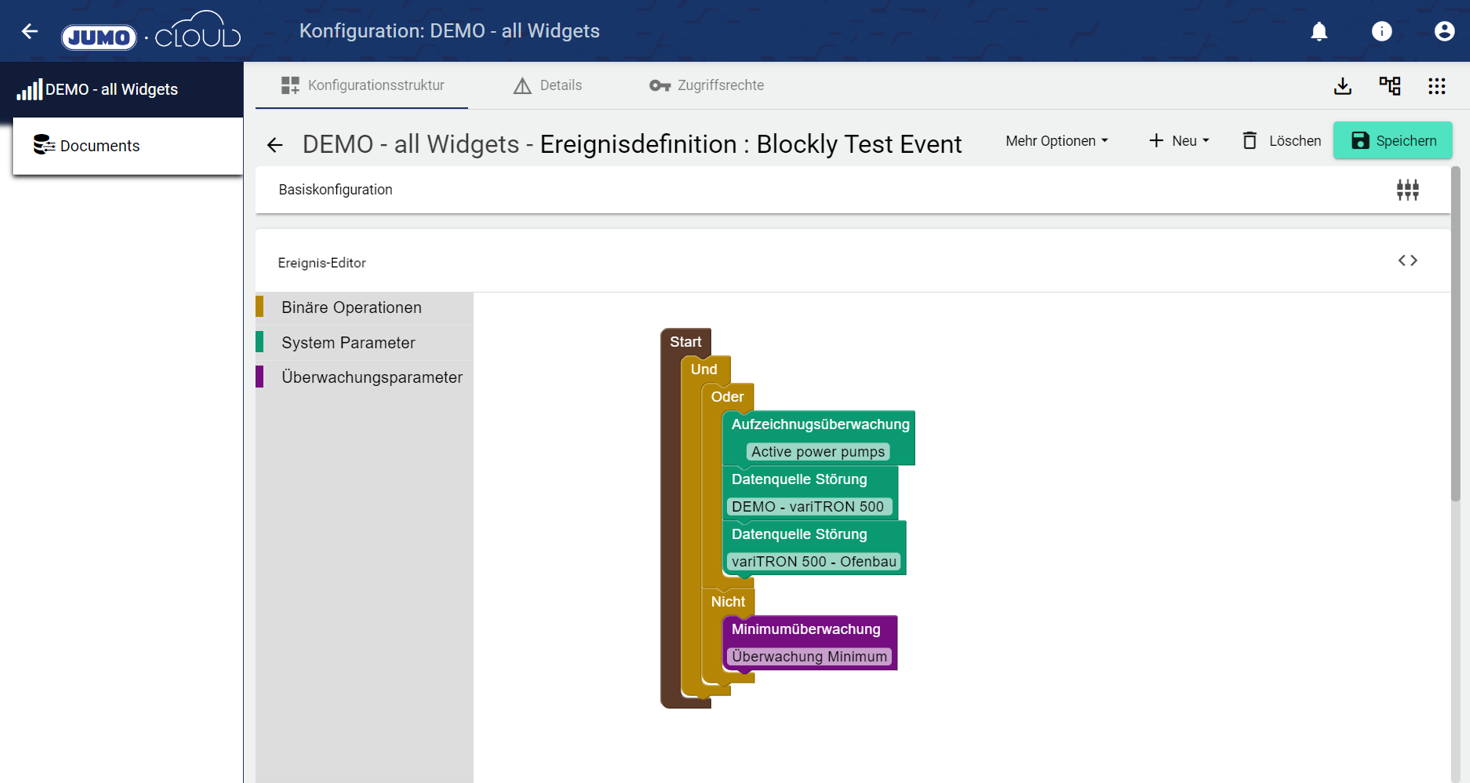Screen dimensions: 1470x783
Task: Switch to the Details tab
Action: pyautogui.click(x=547, y=86)
